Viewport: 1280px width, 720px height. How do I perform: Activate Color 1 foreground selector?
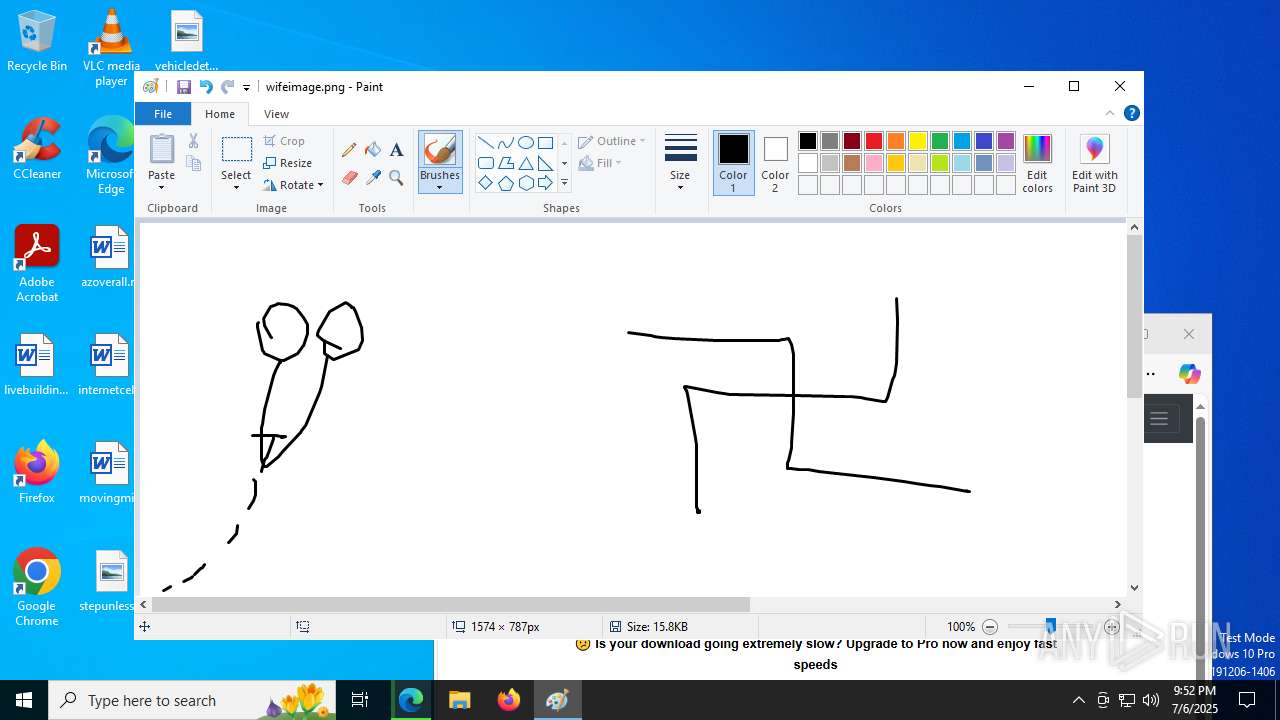click(733, 164)
